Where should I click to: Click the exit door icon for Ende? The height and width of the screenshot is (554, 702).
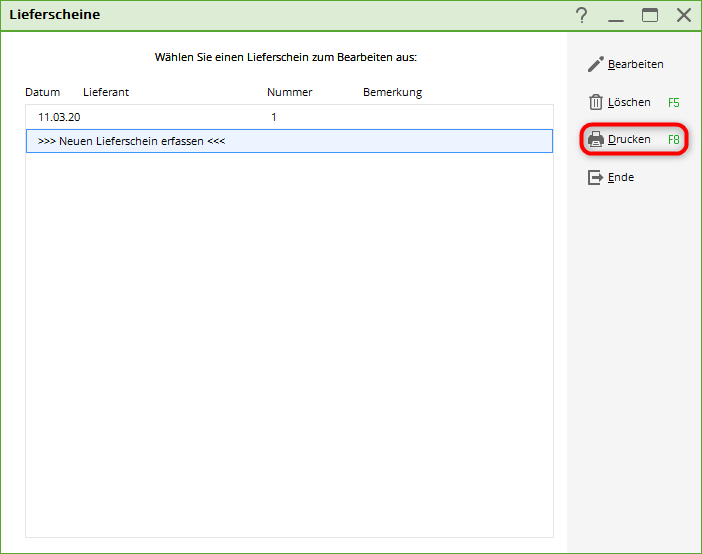coord(595,177)
